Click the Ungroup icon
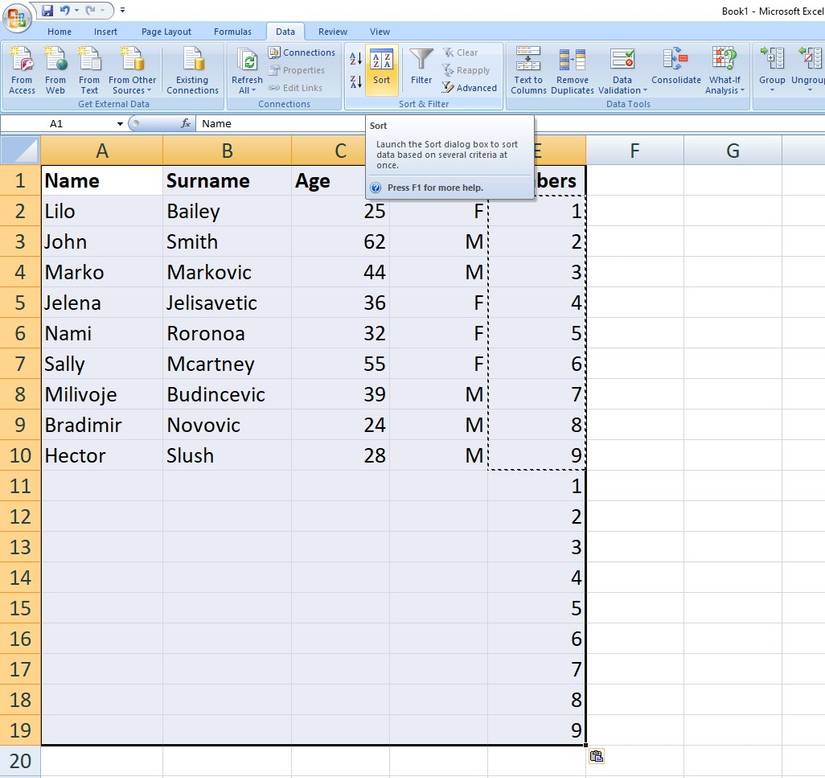 (x=810, y=59)
